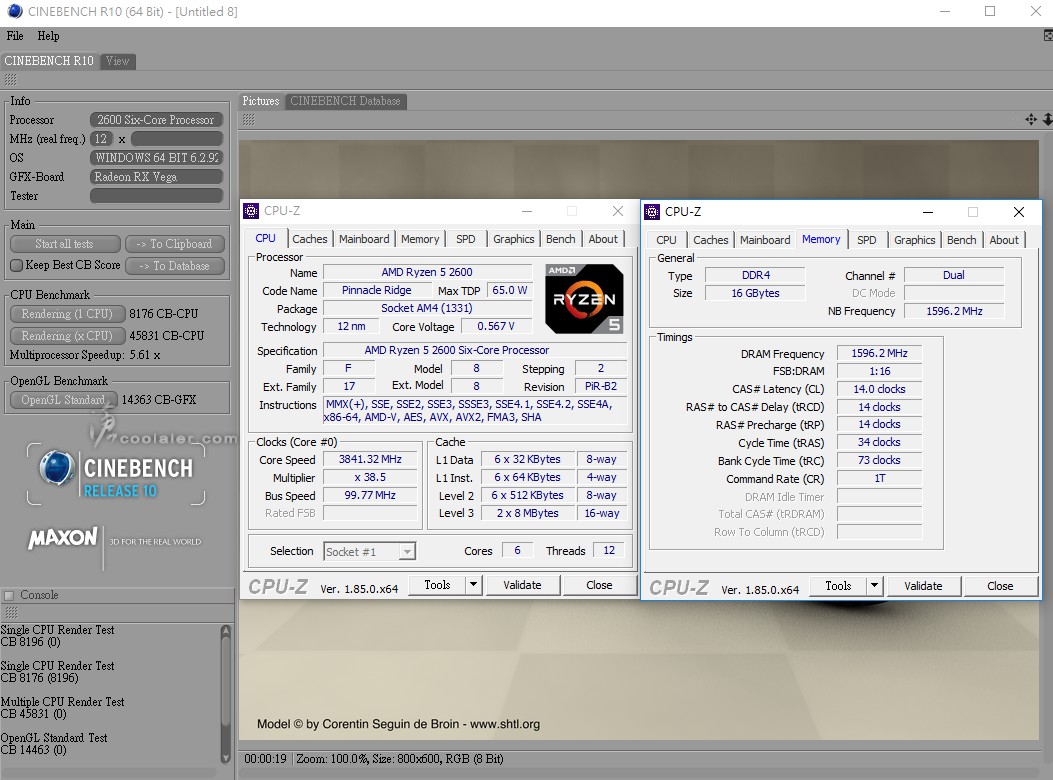Click Validate in left CPU-Z window
The height and width of the screenshot is (780, 1053).
(x=522, y=585)
